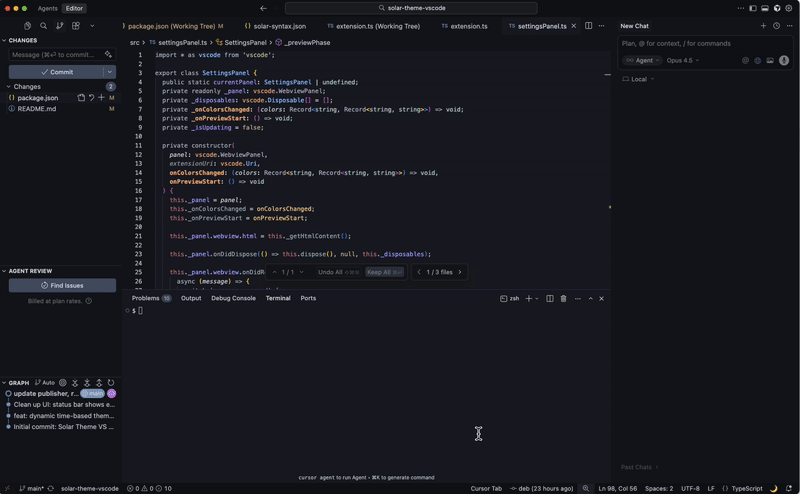
Task: Open Debug Console panel tab
Action: (233, 298)
